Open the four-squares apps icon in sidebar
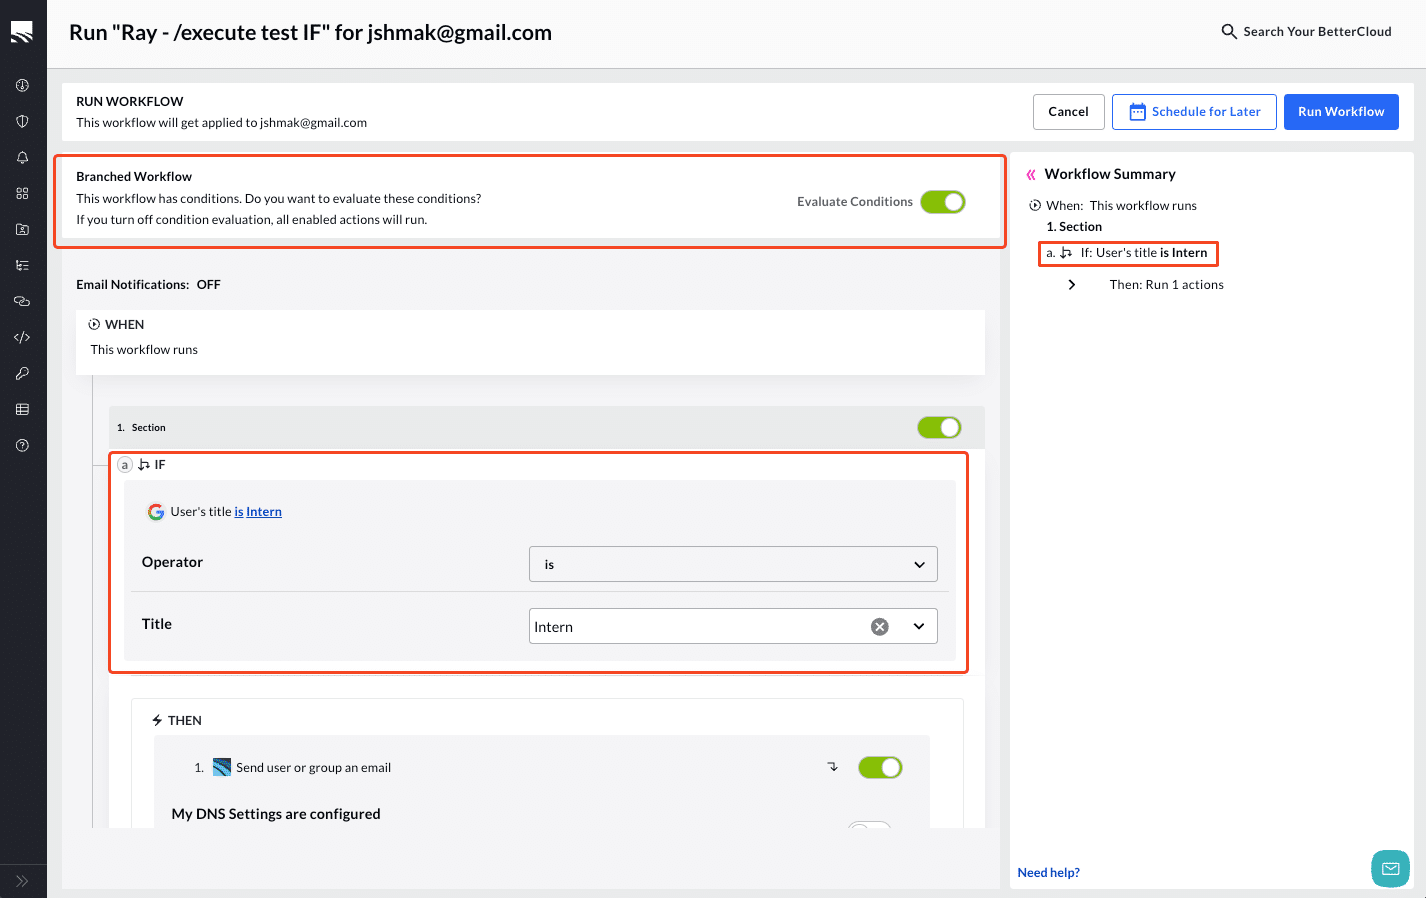 tap(22, 194)
